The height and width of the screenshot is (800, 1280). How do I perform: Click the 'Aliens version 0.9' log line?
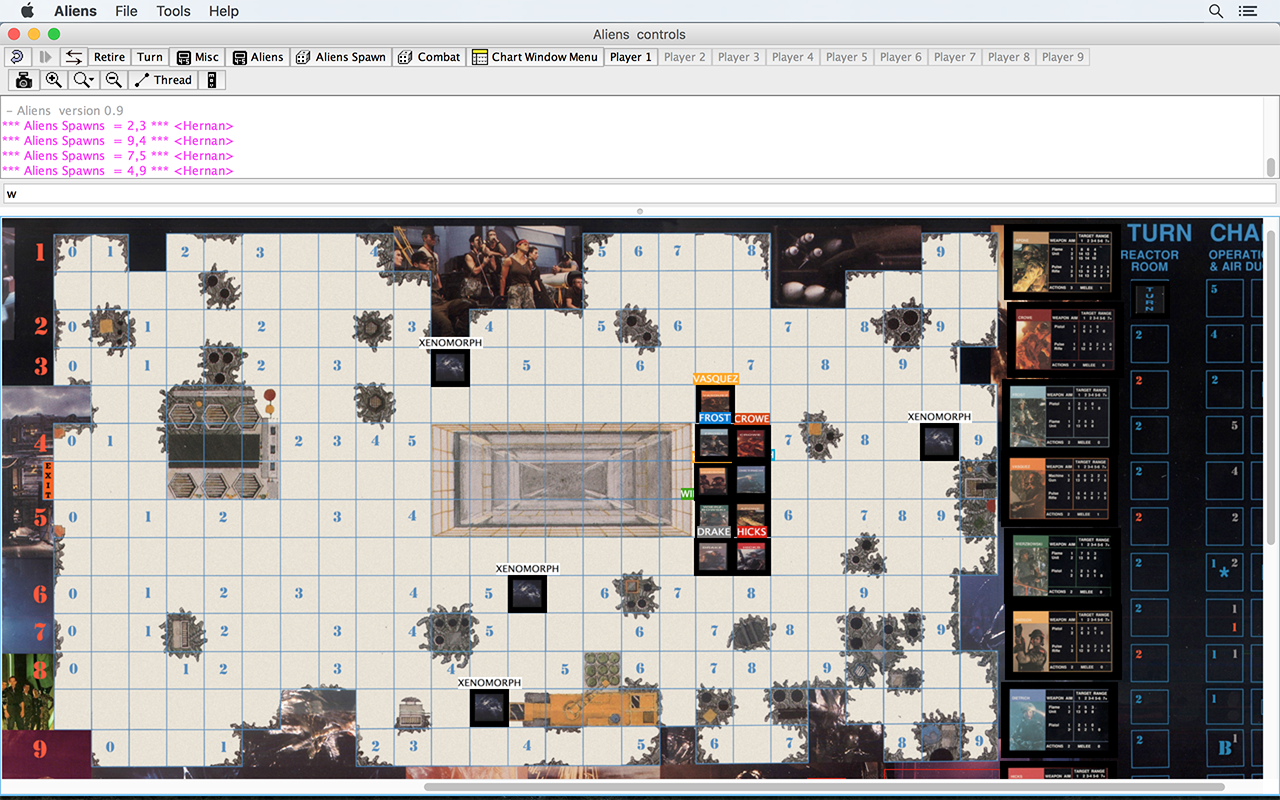tap(65, 111)
